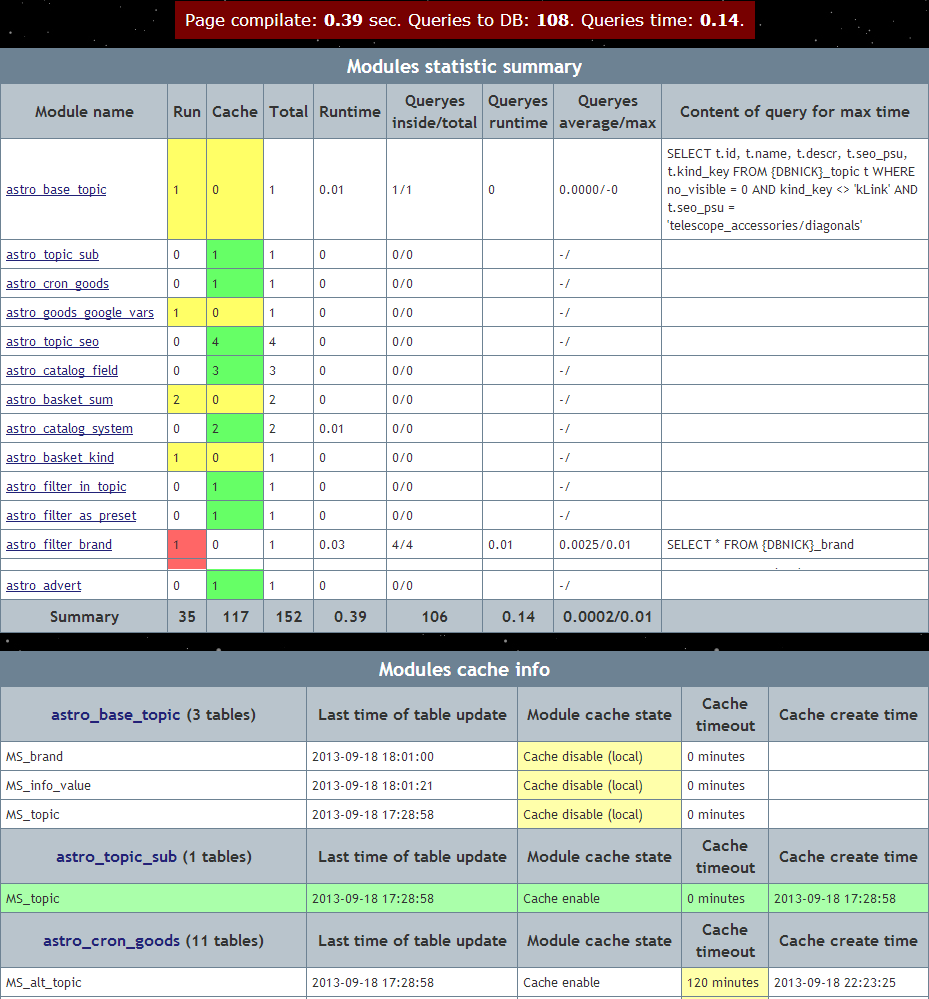Click cache create time 2013-09-18 22:23:25
This screenshot has height=999, width=929.
[x=835, y=982]
